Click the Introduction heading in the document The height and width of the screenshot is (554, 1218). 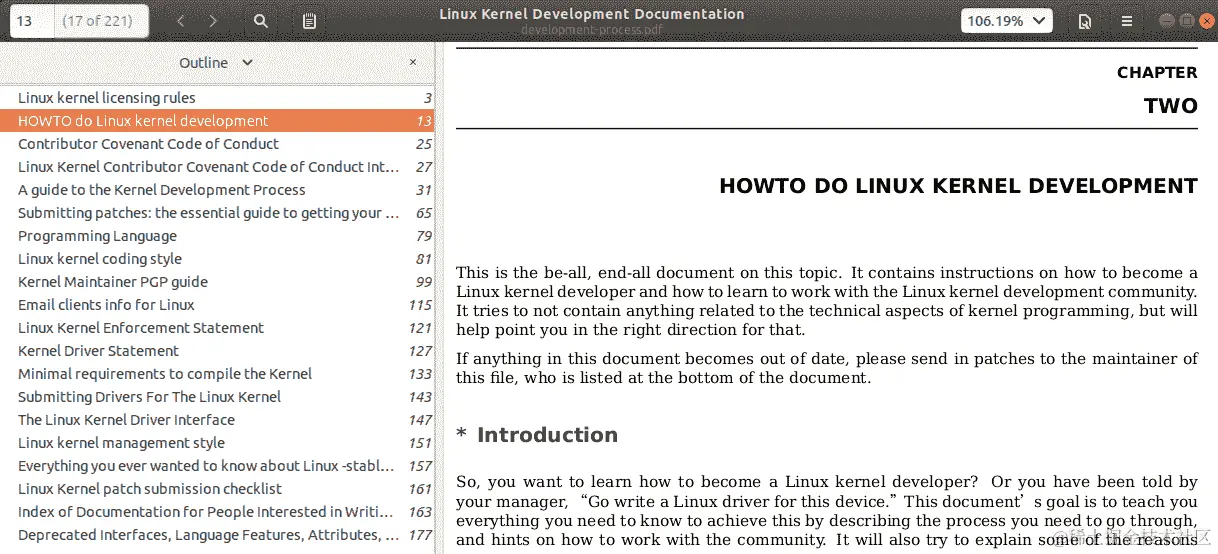tap(547, 435)
